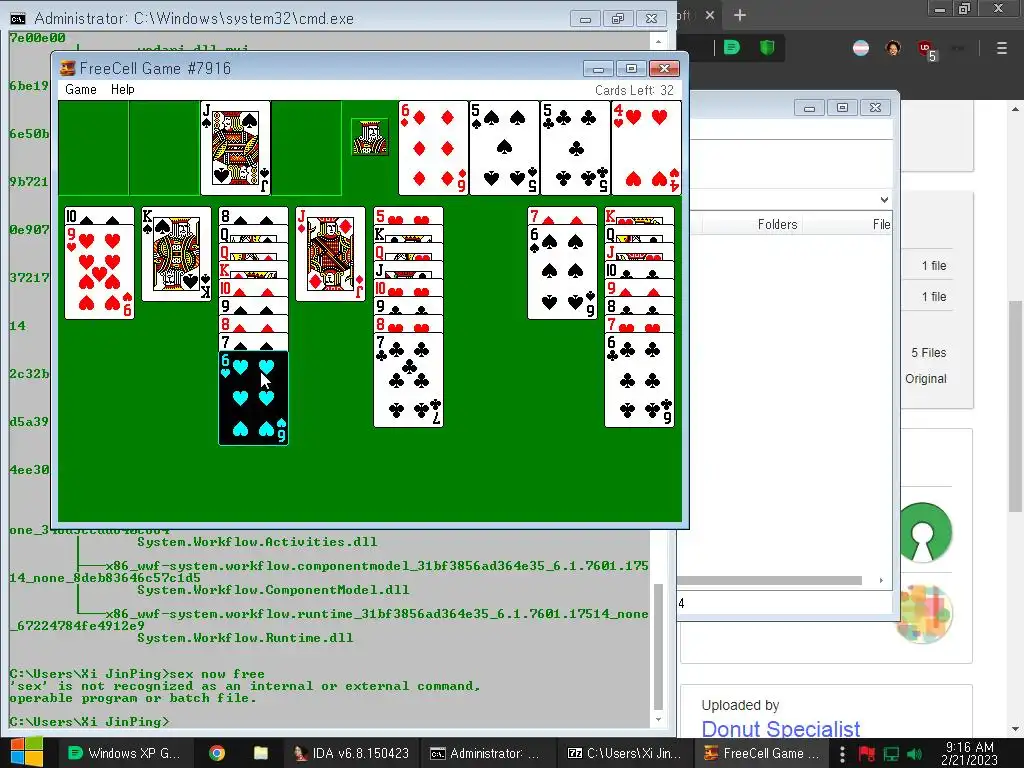The image size is (1024, 768).
Task: Open File Explorer from the taskbar
Action: 261,753
